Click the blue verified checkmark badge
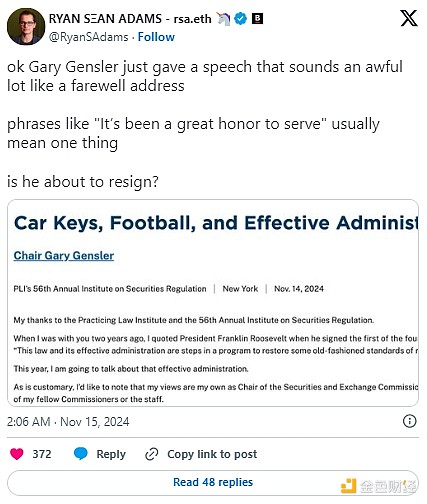 pyautogui.click(x=241, y=19)
